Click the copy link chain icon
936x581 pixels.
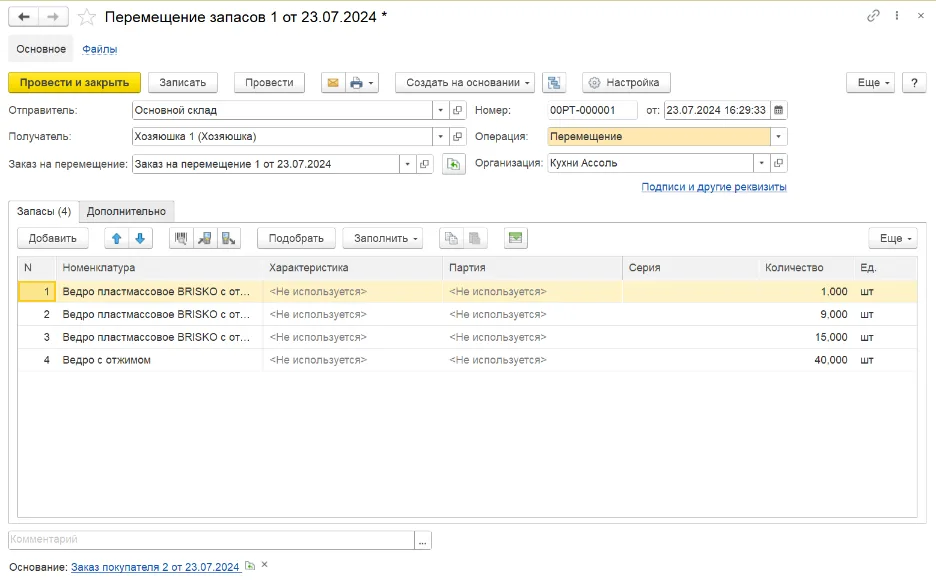coord(873,16)
